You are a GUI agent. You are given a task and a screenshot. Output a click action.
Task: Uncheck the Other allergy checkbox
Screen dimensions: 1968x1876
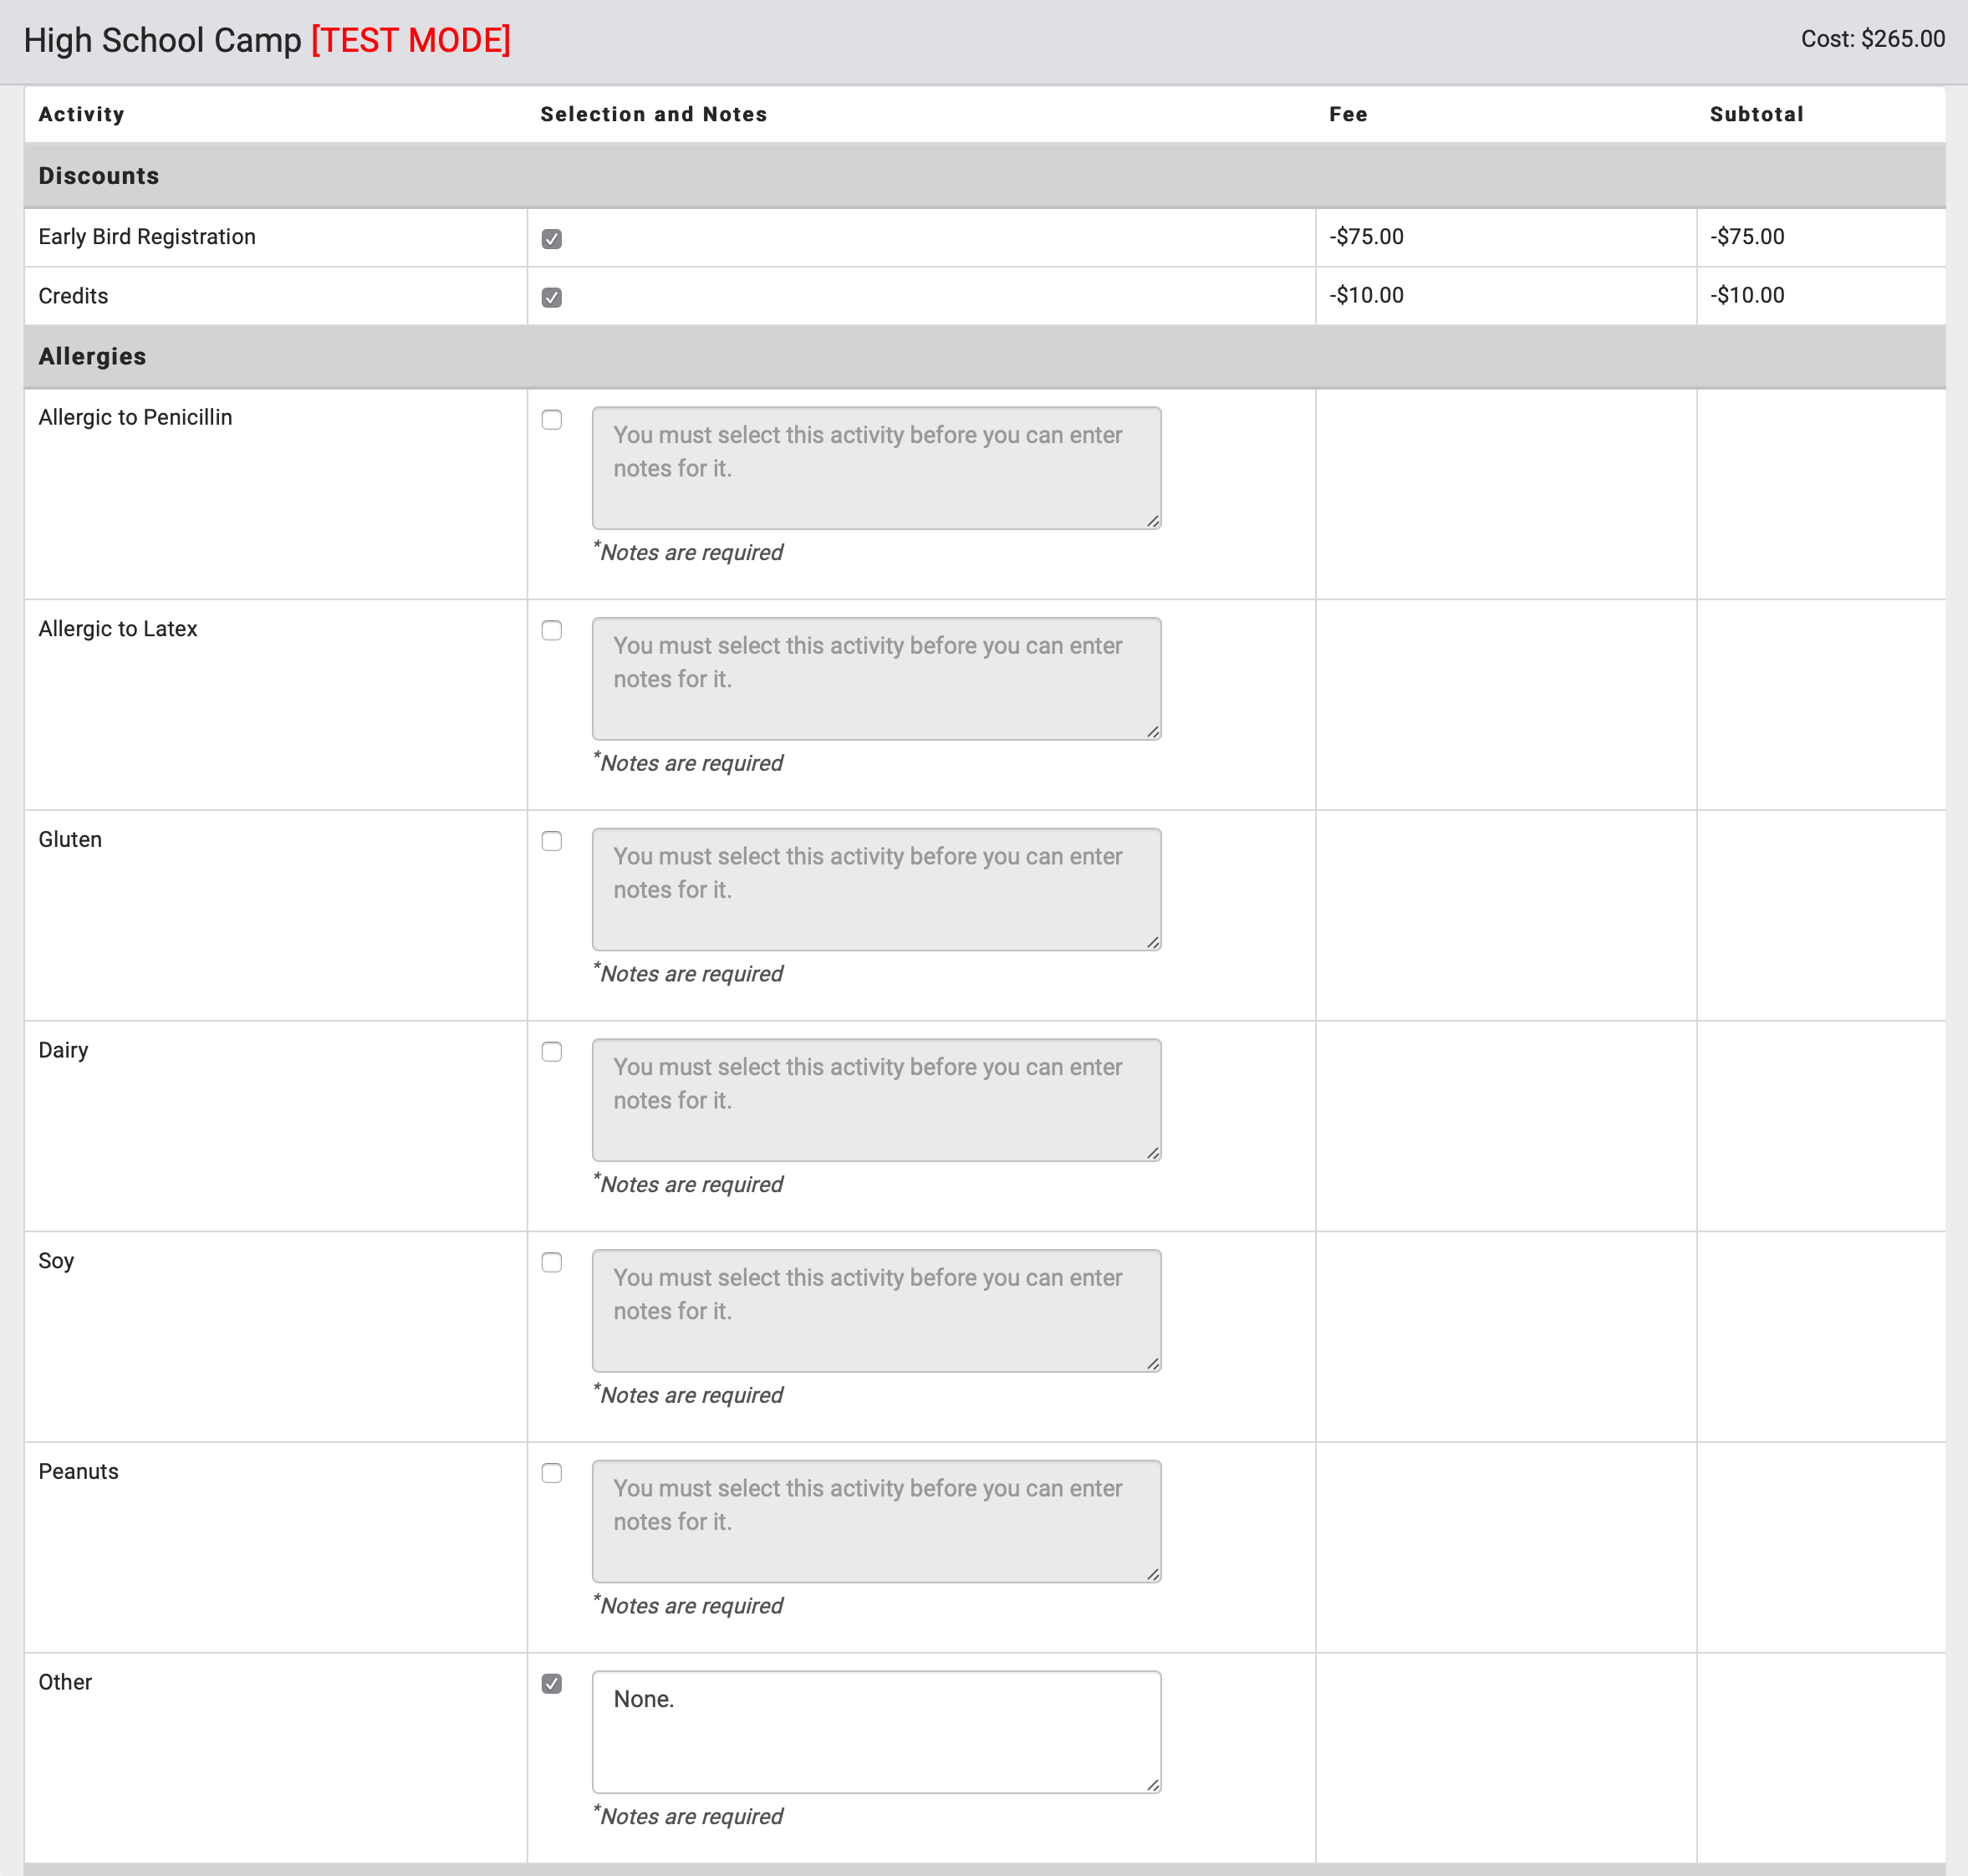pyautogui.click(x=551, y=1684)
